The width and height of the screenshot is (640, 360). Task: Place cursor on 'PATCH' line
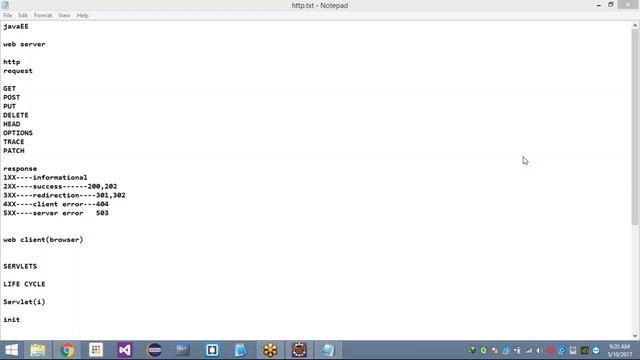13,151
